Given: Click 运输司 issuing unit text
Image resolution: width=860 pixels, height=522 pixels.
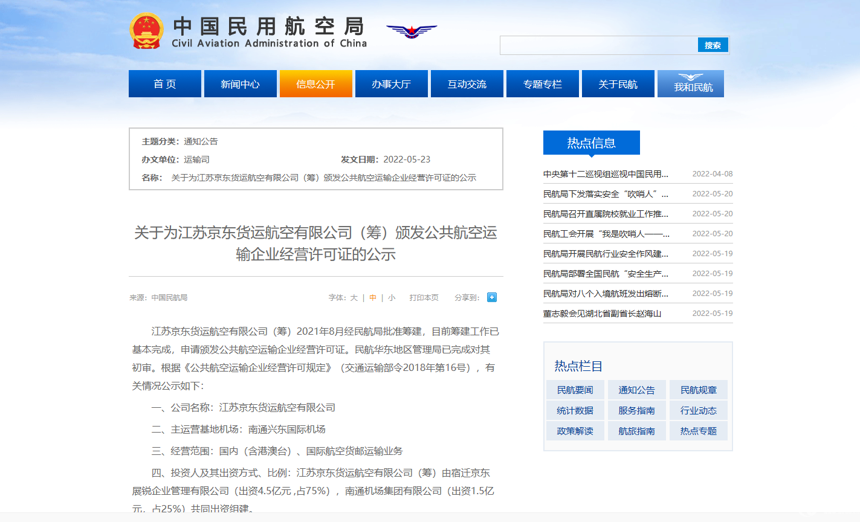Looking at the screenshot, I should pyautogui.click(x=196, y=160).
